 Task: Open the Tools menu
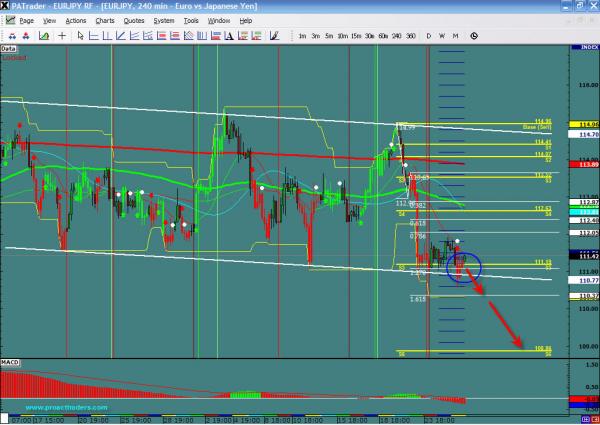[192, 20]
